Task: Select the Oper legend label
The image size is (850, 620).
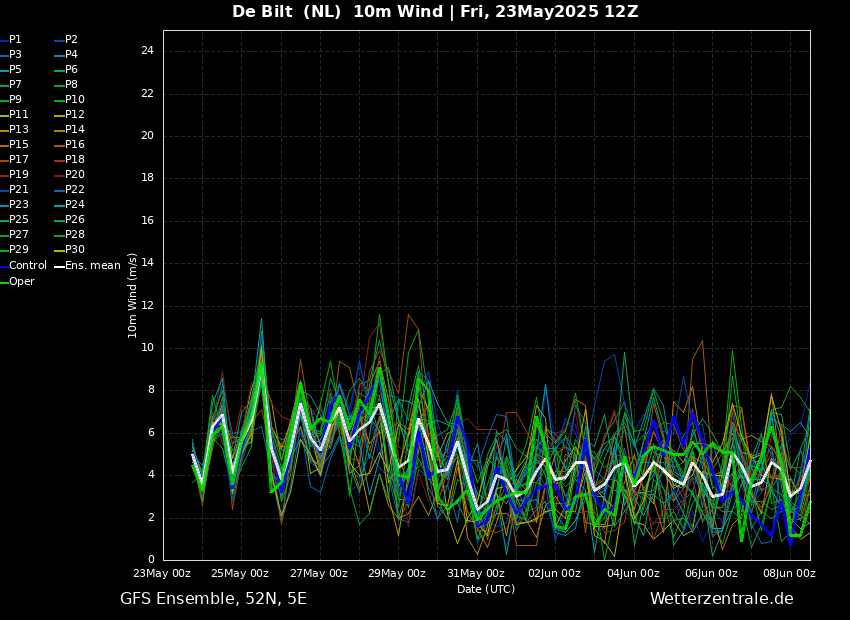Action: (22, 281)
